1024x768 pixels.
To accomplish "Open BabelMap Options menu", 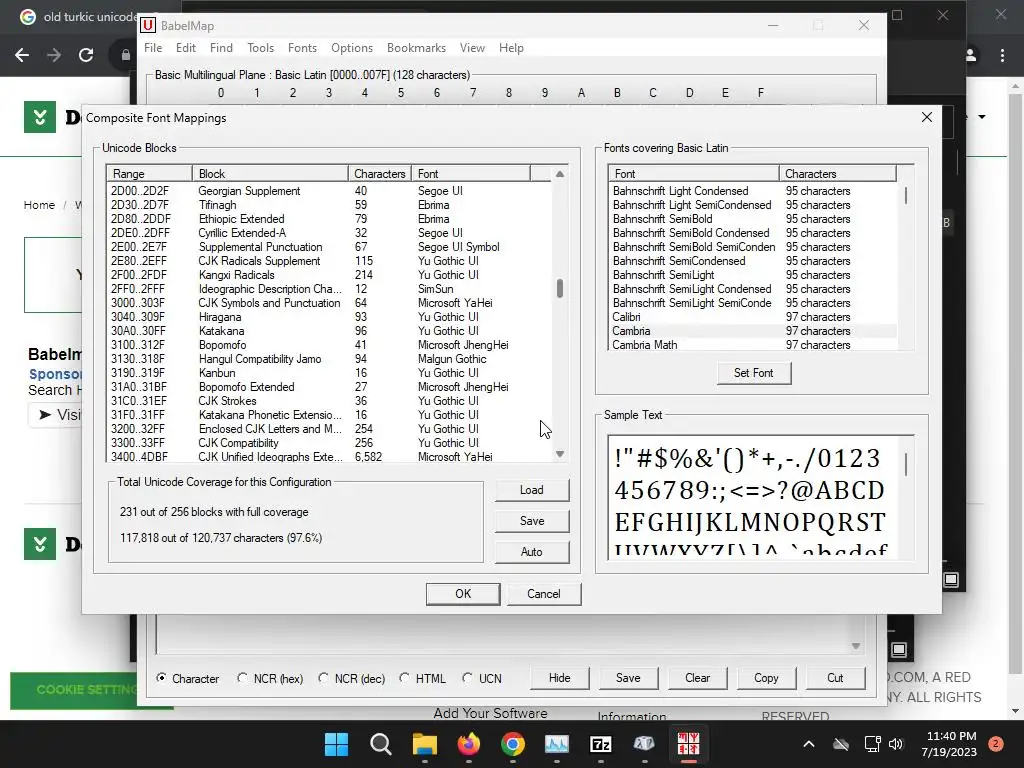I will (x=352, y=48).
